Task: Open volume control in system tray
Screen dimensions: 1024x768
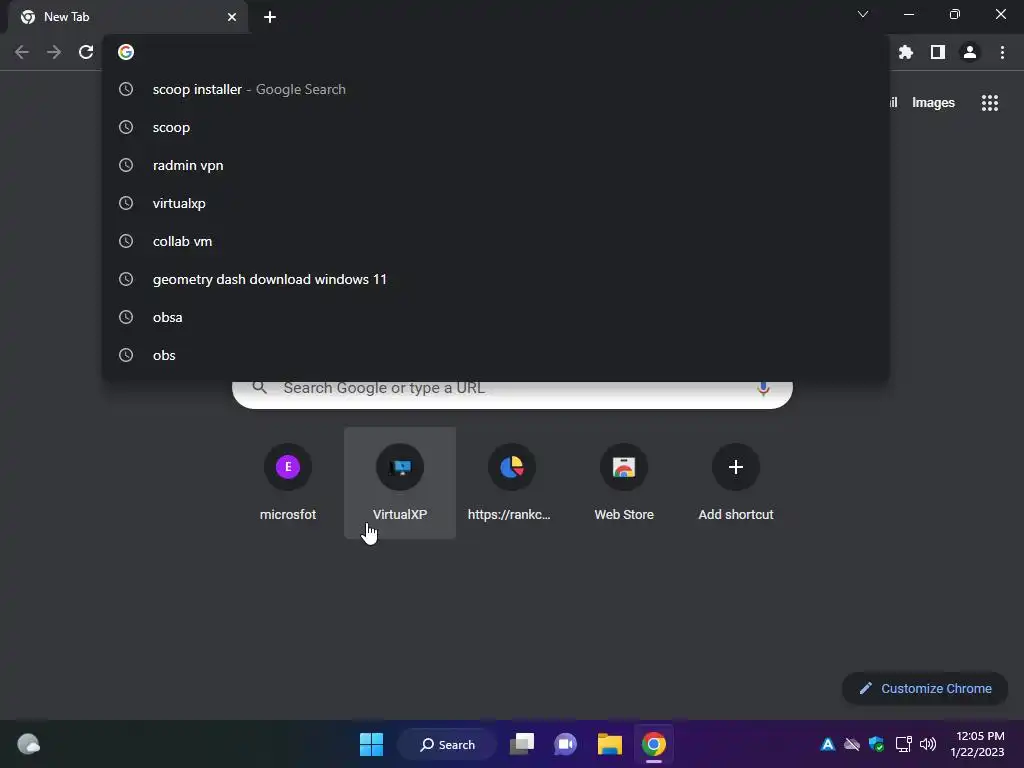Action: (927, 744)
